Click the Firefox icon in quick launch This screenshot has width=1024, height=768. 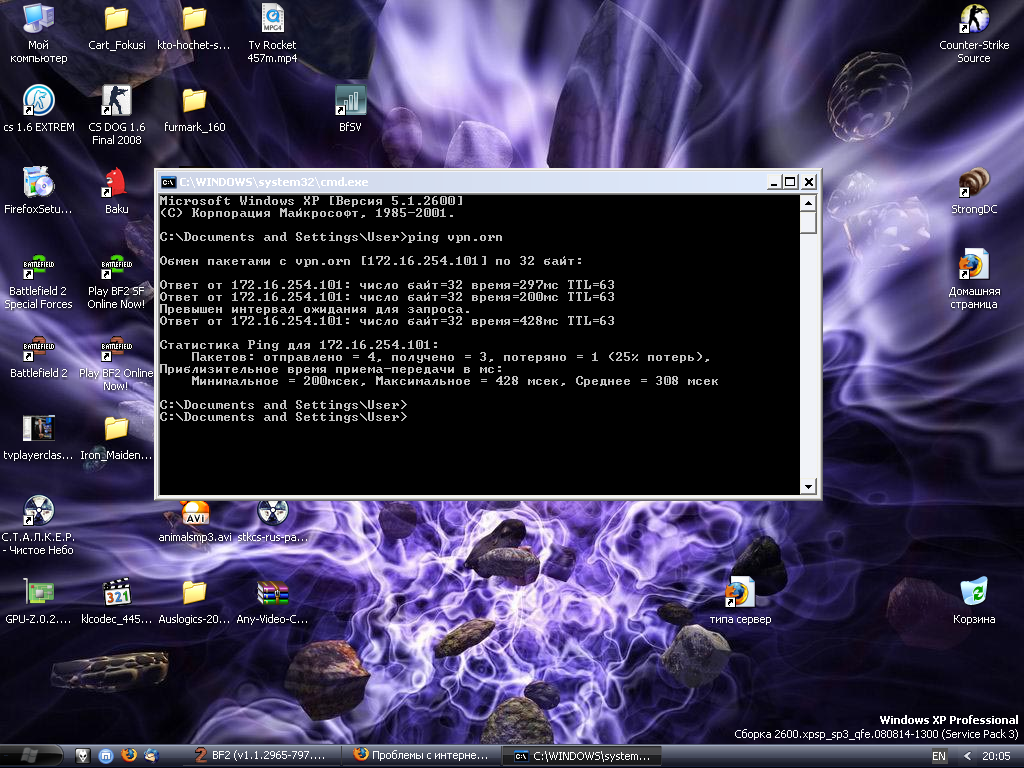coord(128,755)
